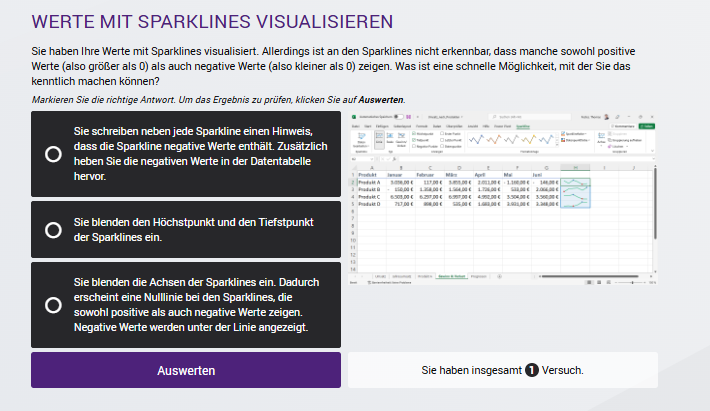Open the Prognose sheet tab
Screen dimensions: 710x411
[479, 276]
